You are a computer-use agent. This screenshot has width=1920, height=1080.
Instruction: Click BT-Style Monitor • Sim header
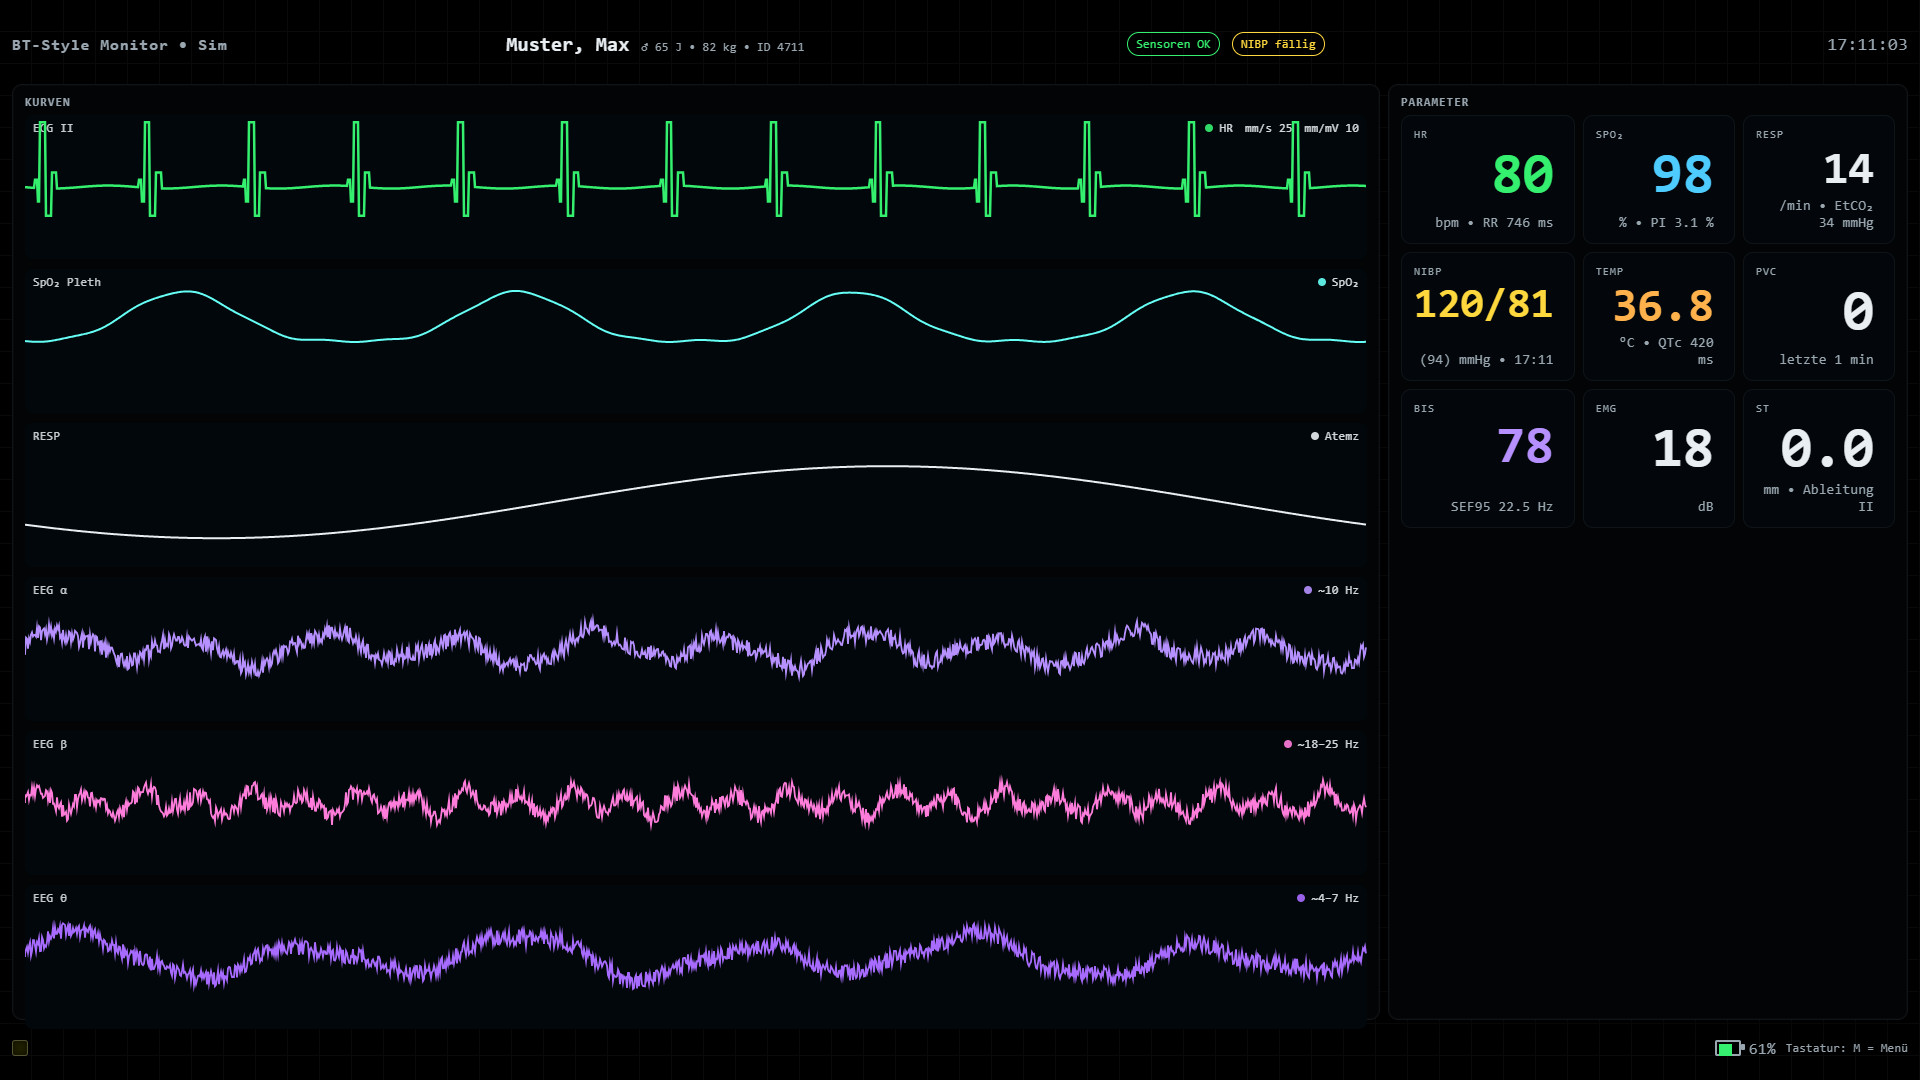tap(118, 44)
